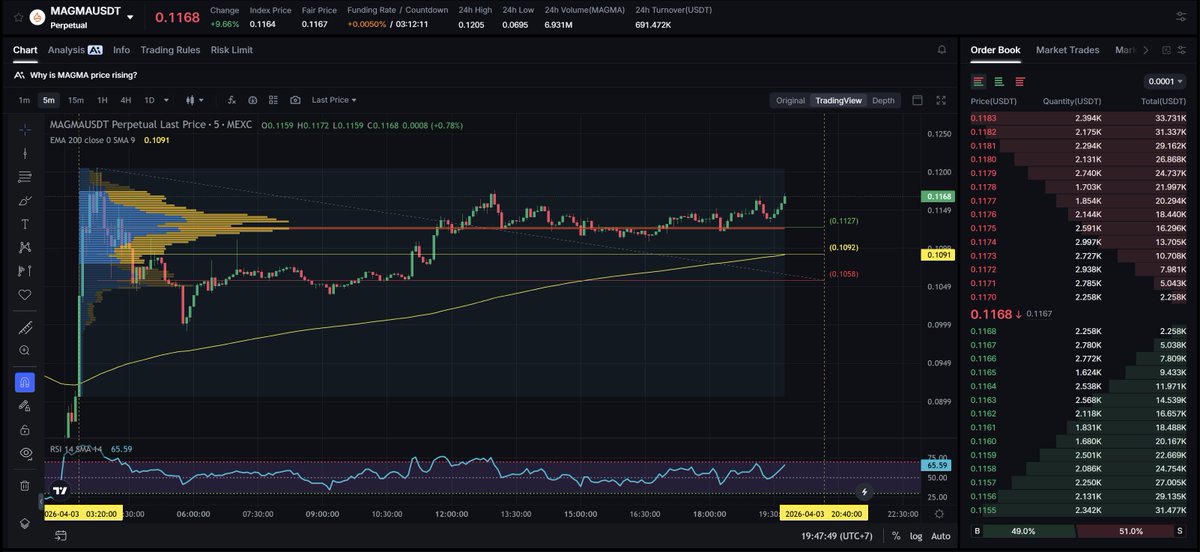This screenshot has width=1200, height=552.
Task: Select the 5m timeframe
Action: (49, 100)
